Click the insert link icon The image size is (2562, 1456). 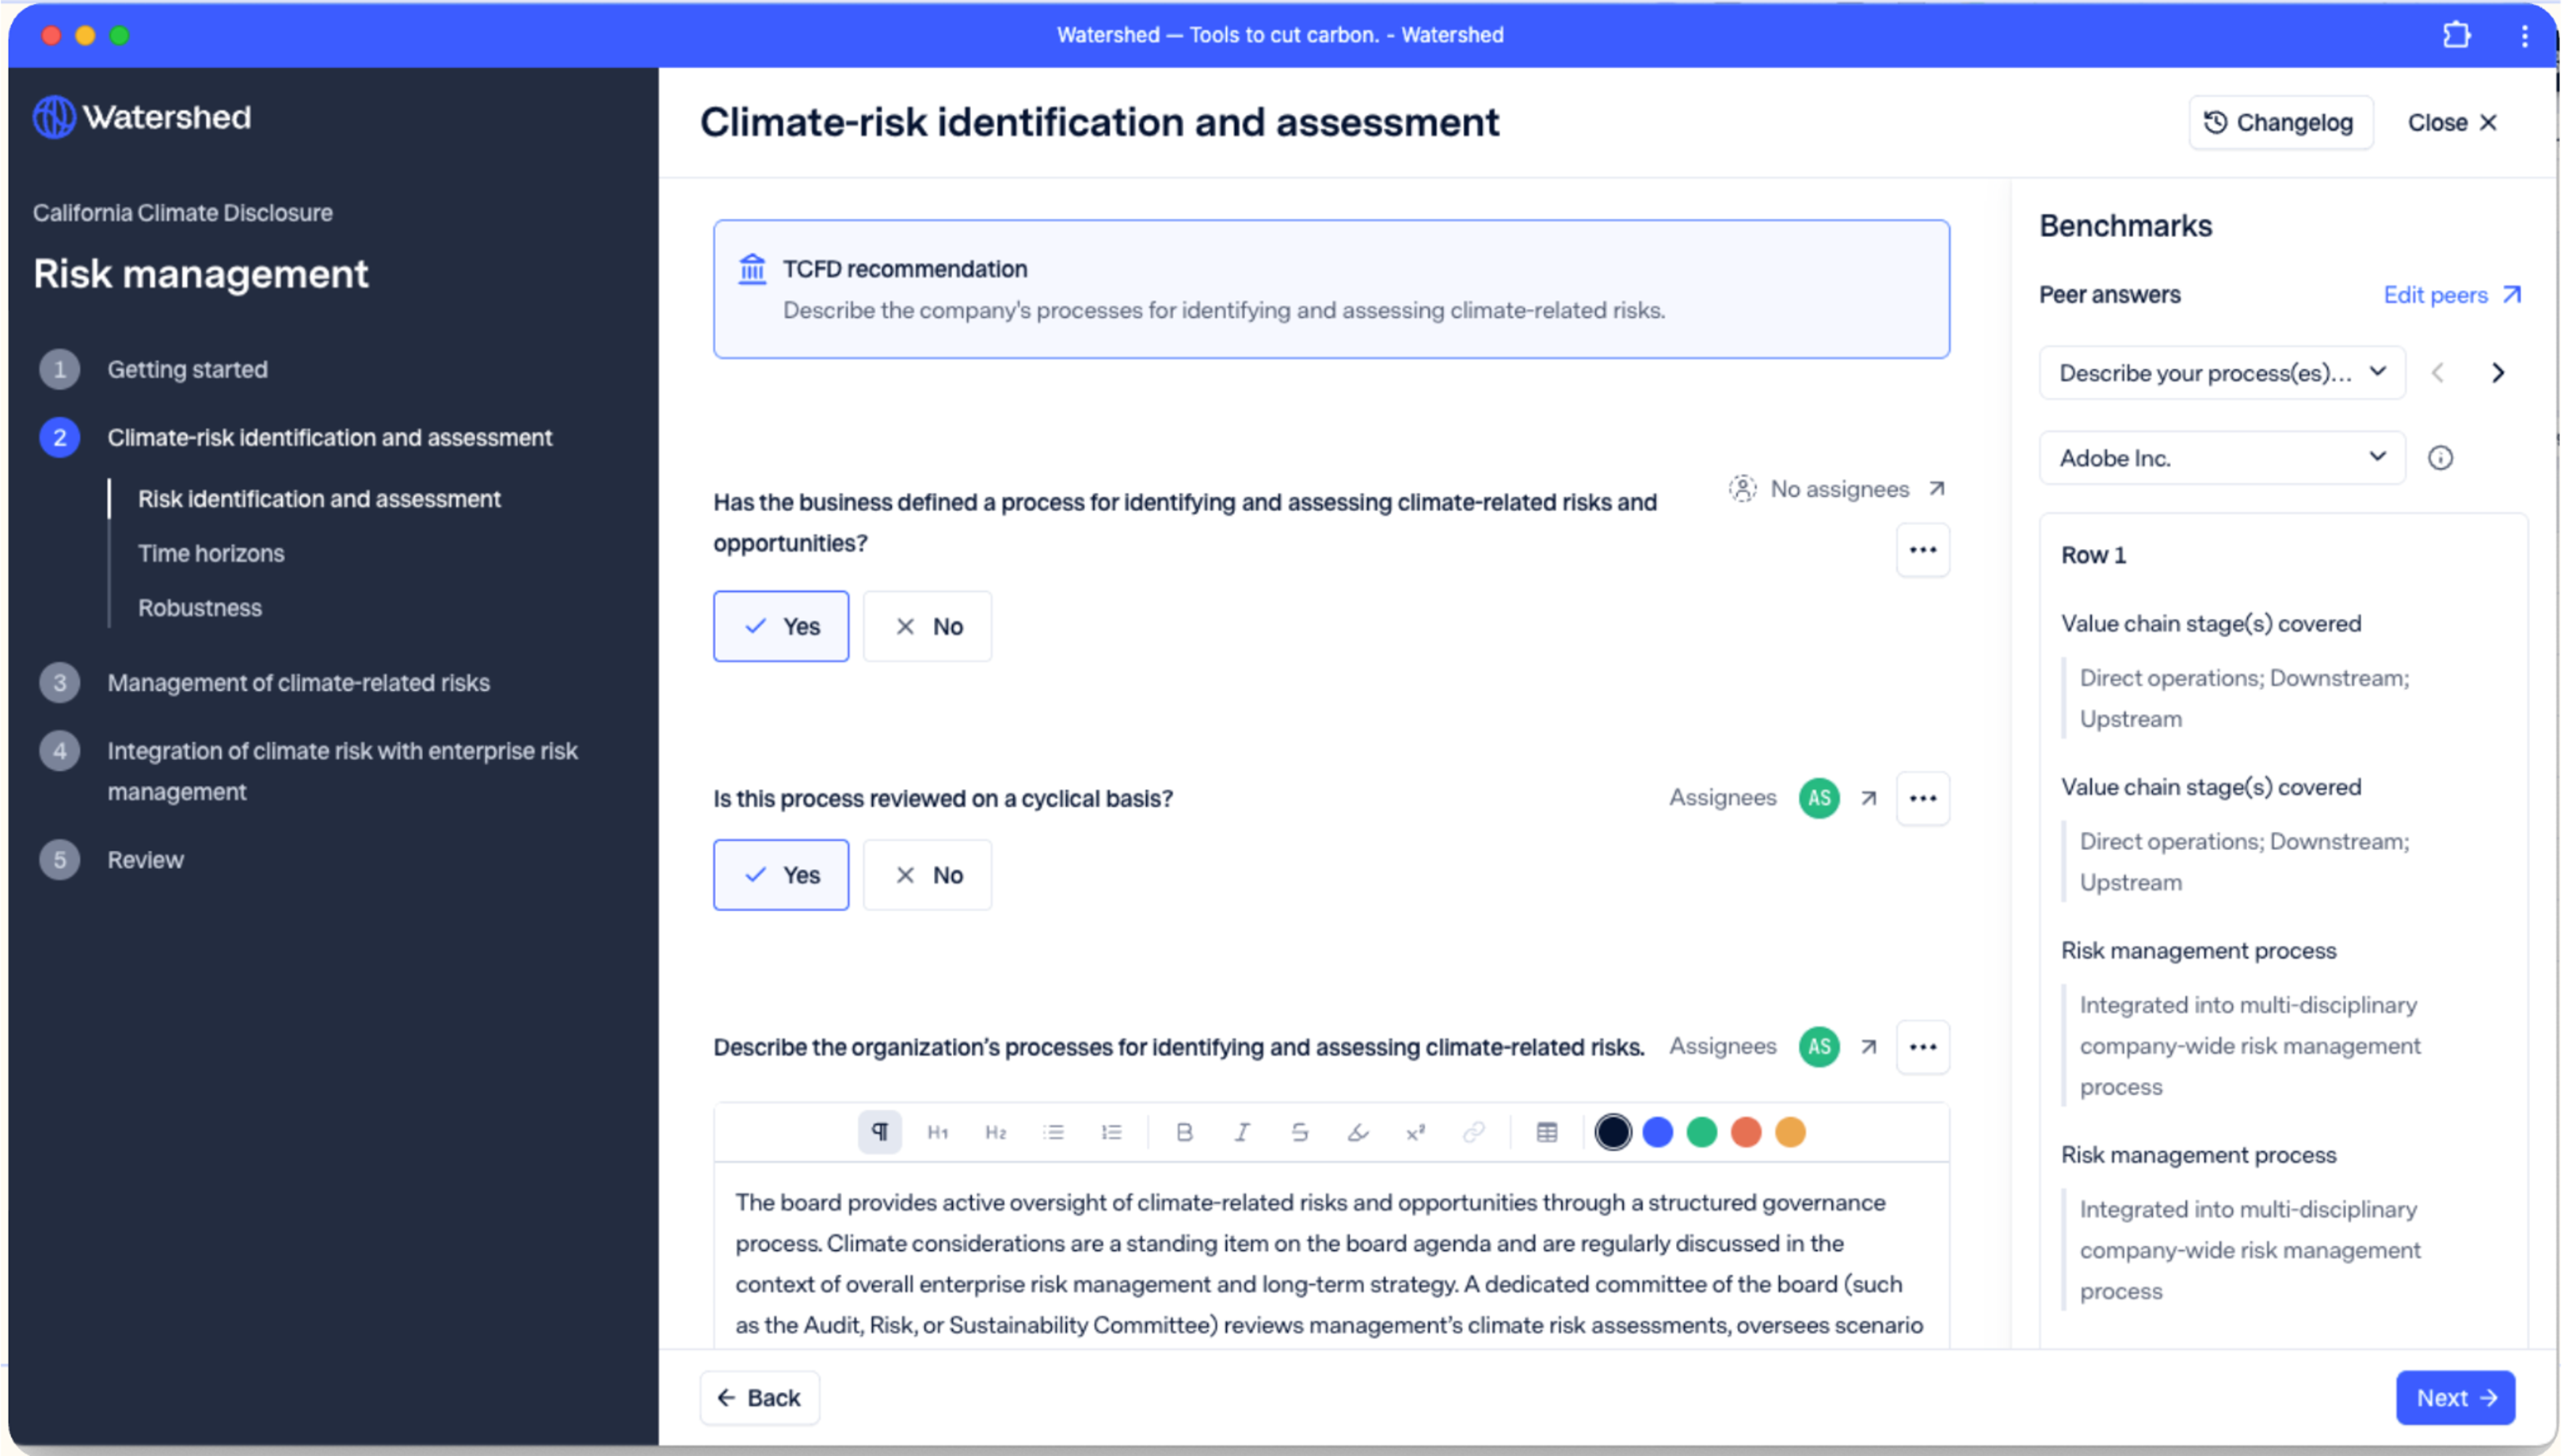coord(1473,1132)
